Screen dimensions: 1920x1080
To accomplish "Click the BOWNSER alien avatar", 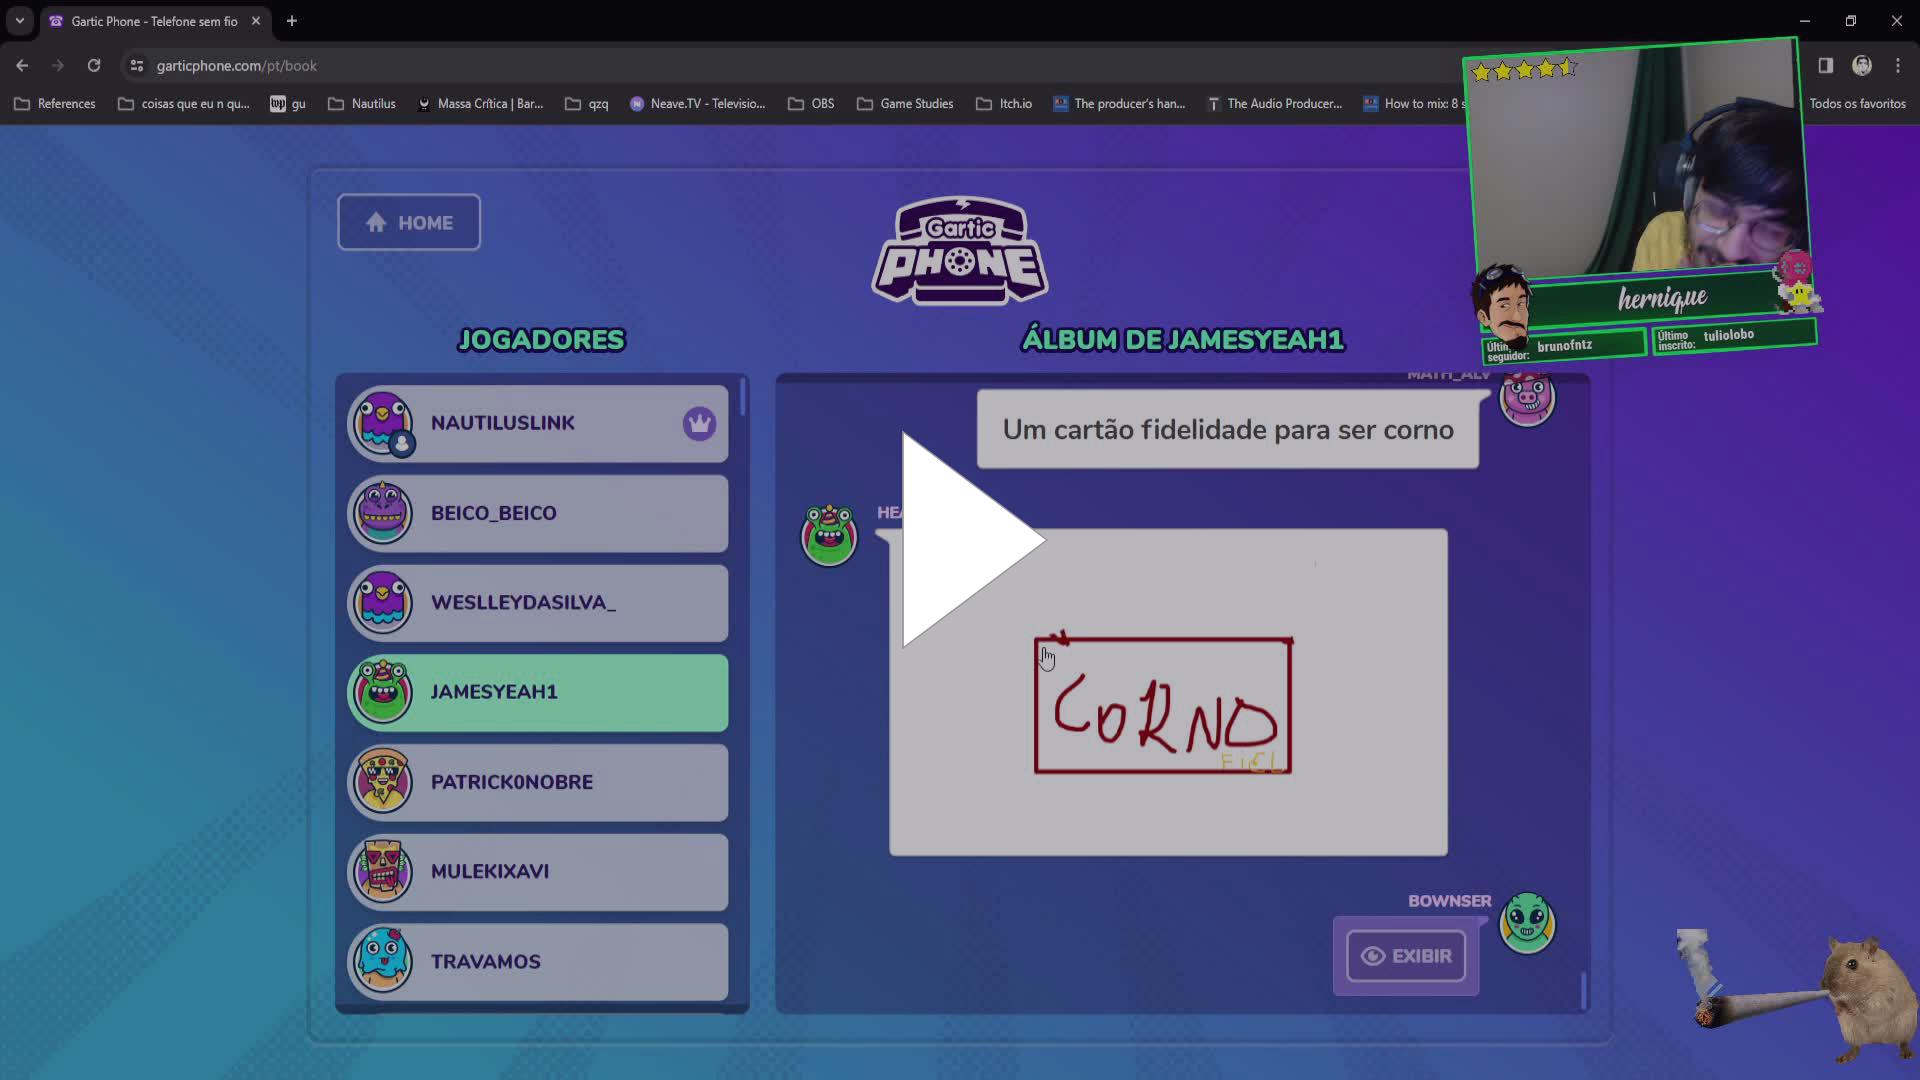I will pos(1526,922).
